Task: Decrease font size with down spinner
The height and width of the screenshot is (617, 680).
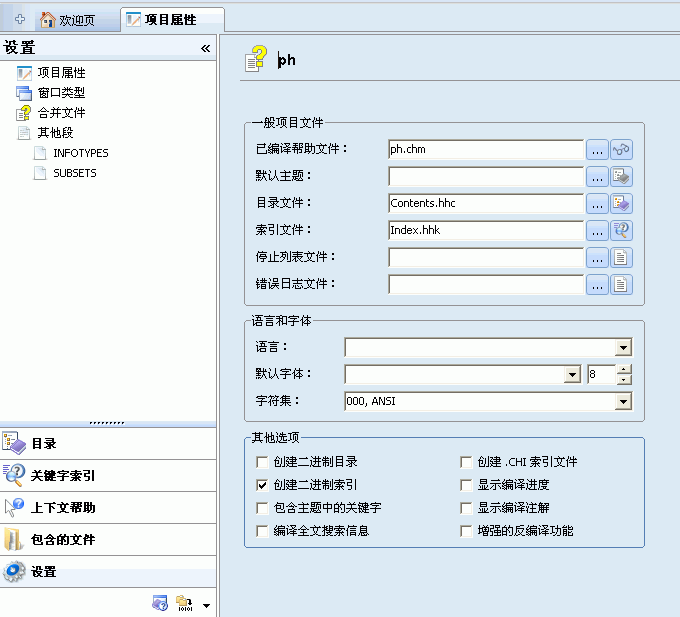Action: pyautogui.click(x=624, y=380)
